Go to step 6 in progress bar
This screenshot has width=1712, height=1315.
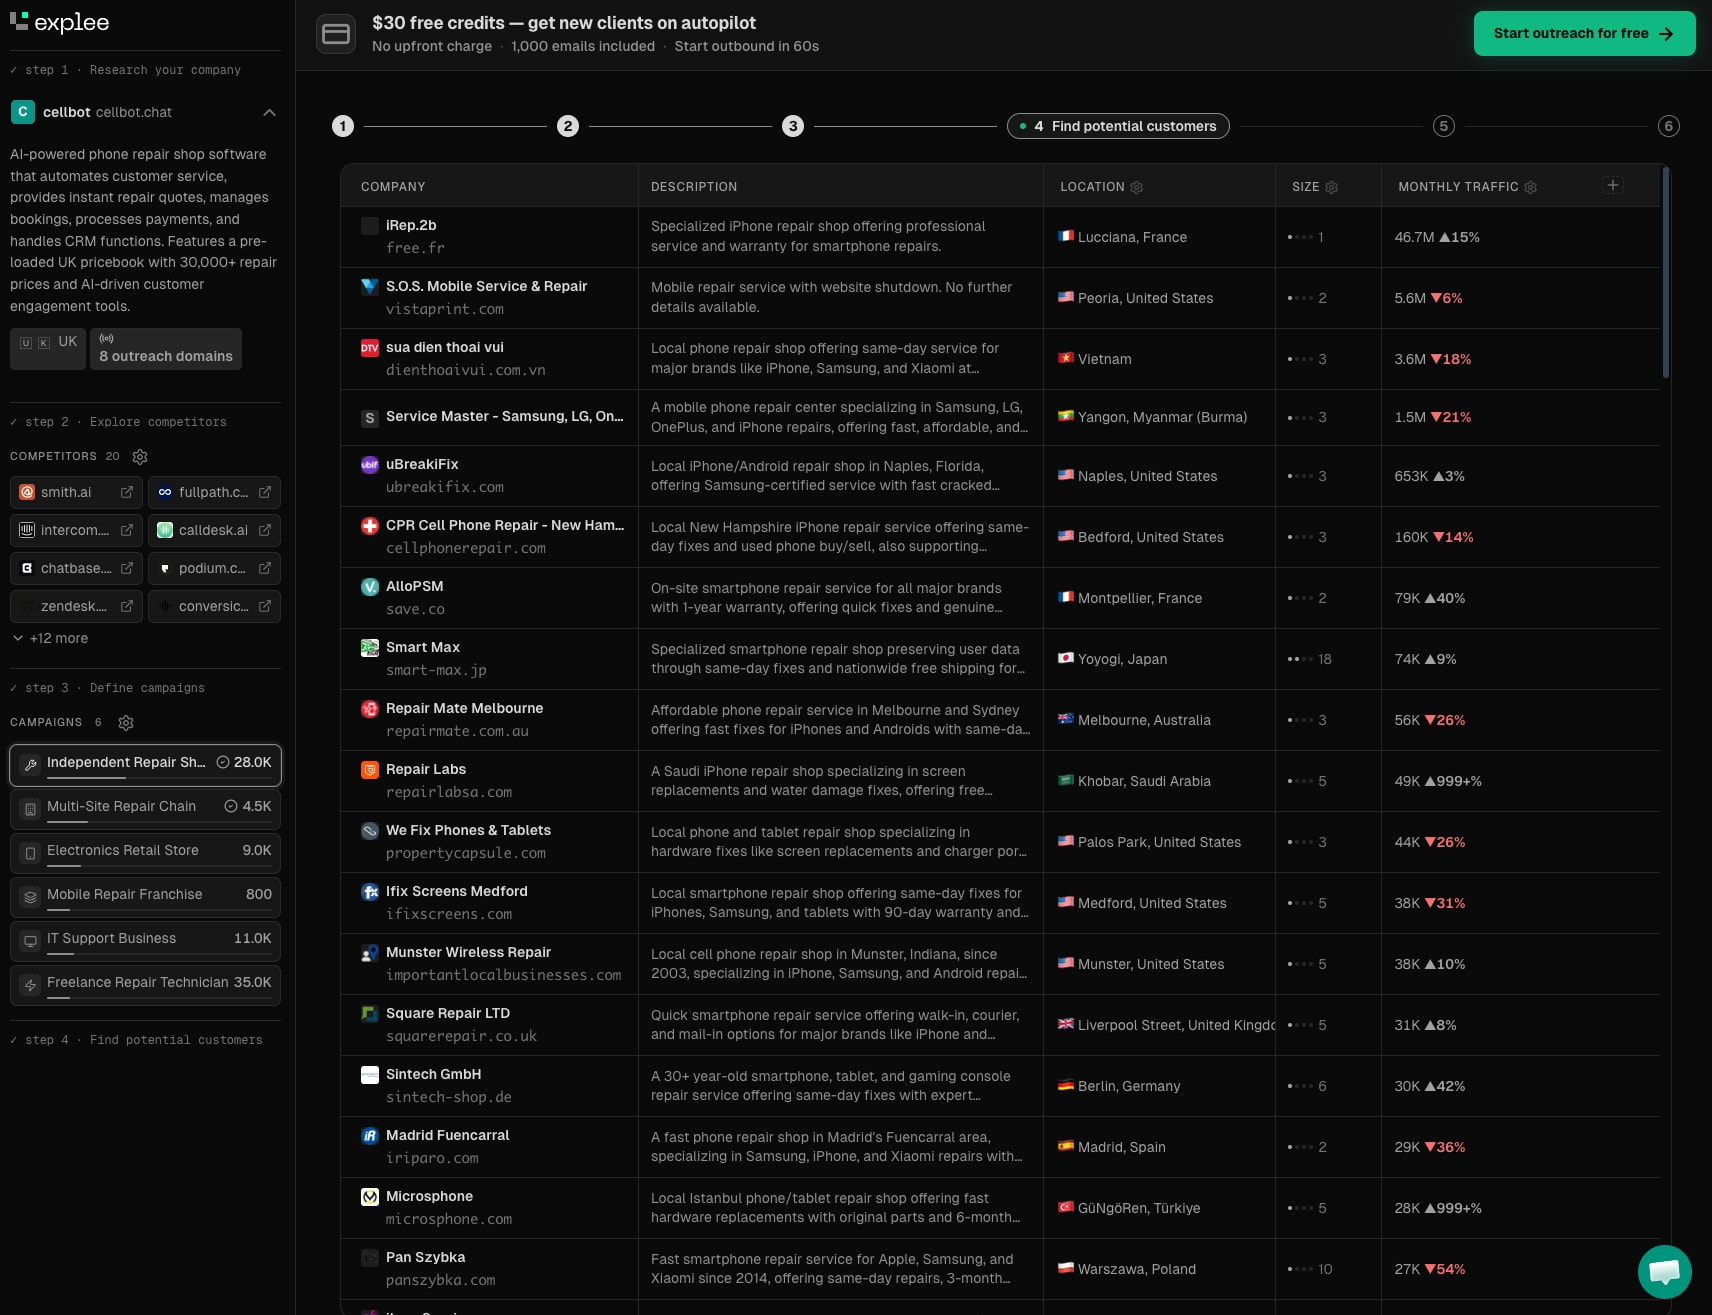(x=1668, y=126)
